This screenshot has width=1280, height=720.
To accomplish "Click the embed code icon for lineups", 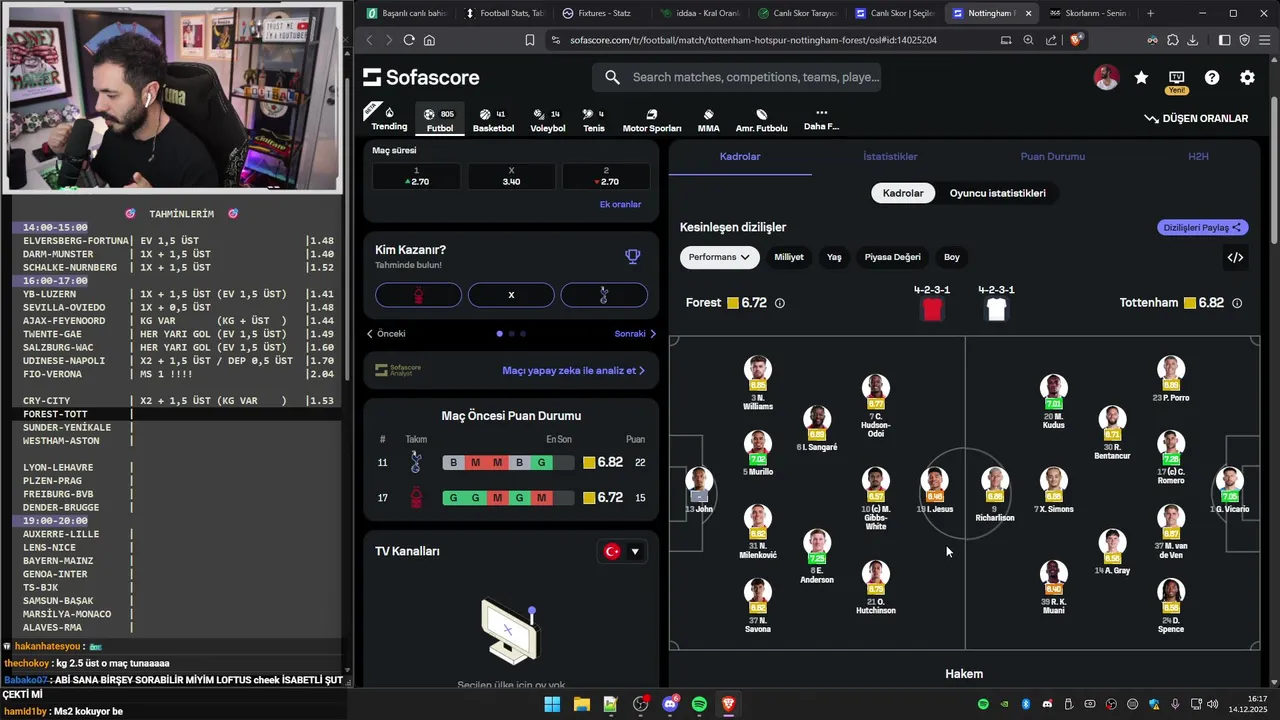I will 1235,257.
